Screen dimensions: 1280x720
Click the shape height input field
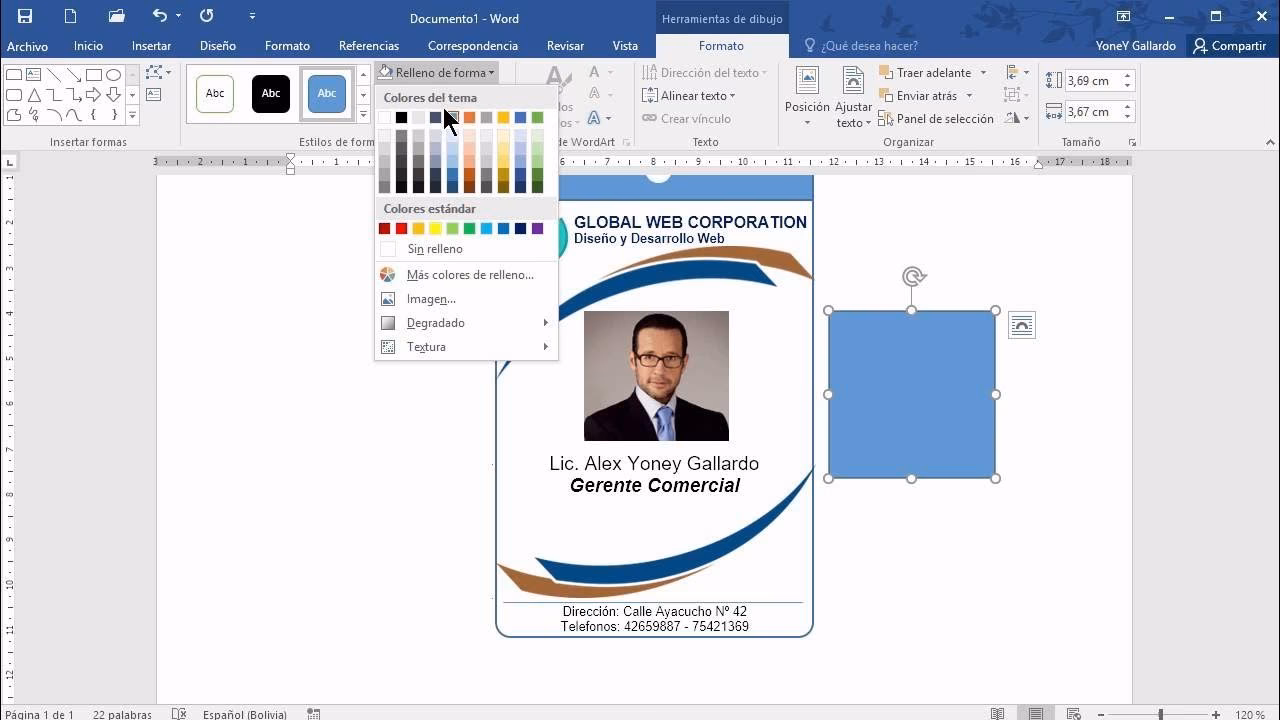[1091, 81]
